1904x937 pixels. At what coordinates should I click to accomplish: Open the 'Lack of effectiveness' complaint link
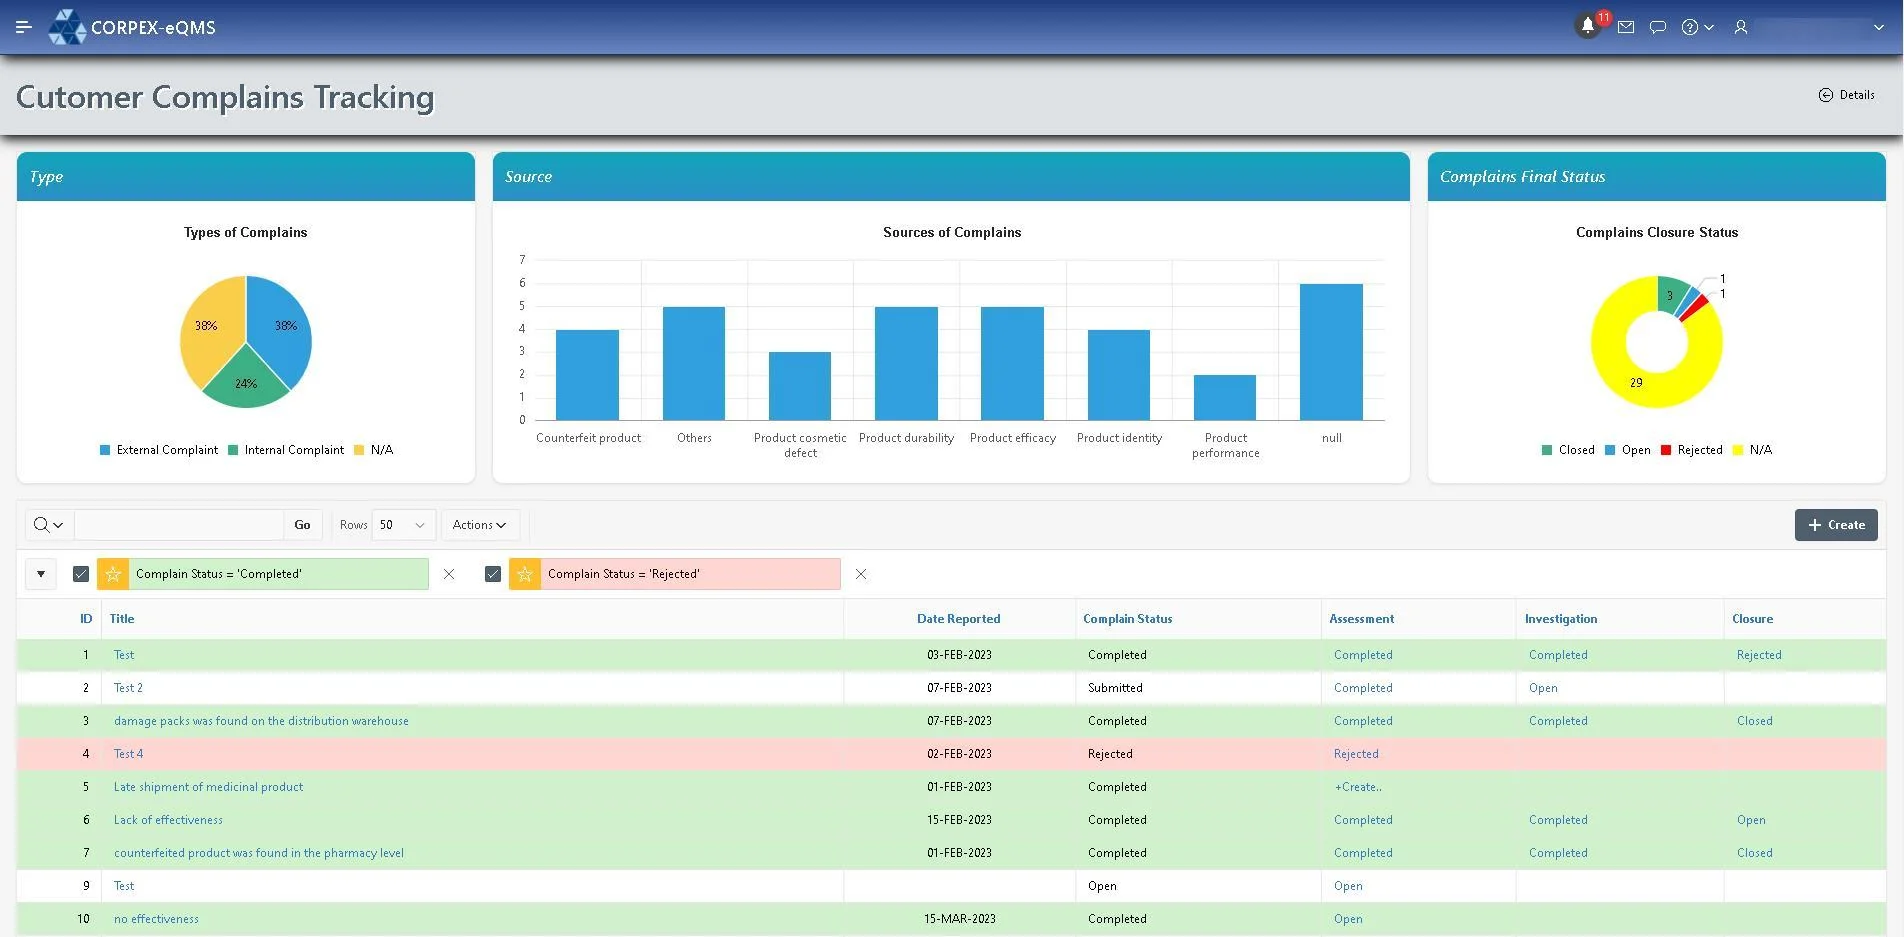coord(167,819)
